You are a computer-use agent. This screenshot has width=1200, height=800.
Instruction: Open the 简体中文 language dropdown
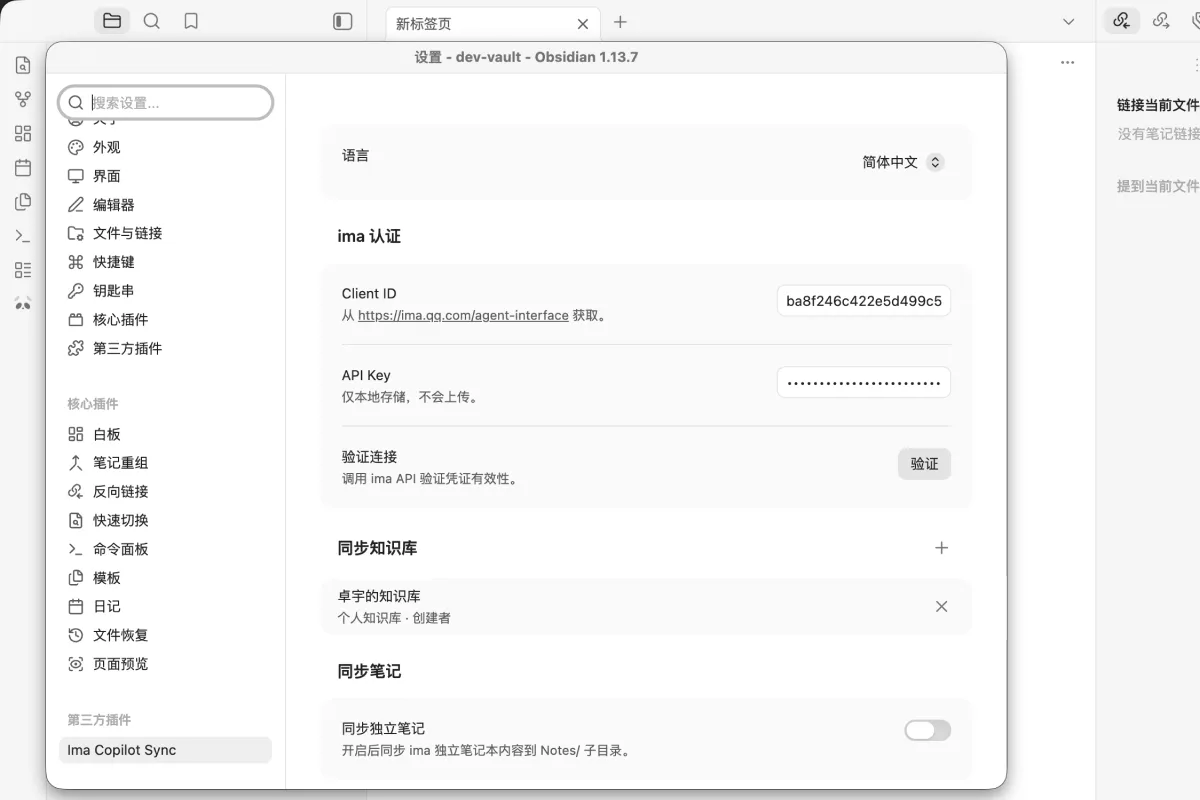(x=902, y=162)
